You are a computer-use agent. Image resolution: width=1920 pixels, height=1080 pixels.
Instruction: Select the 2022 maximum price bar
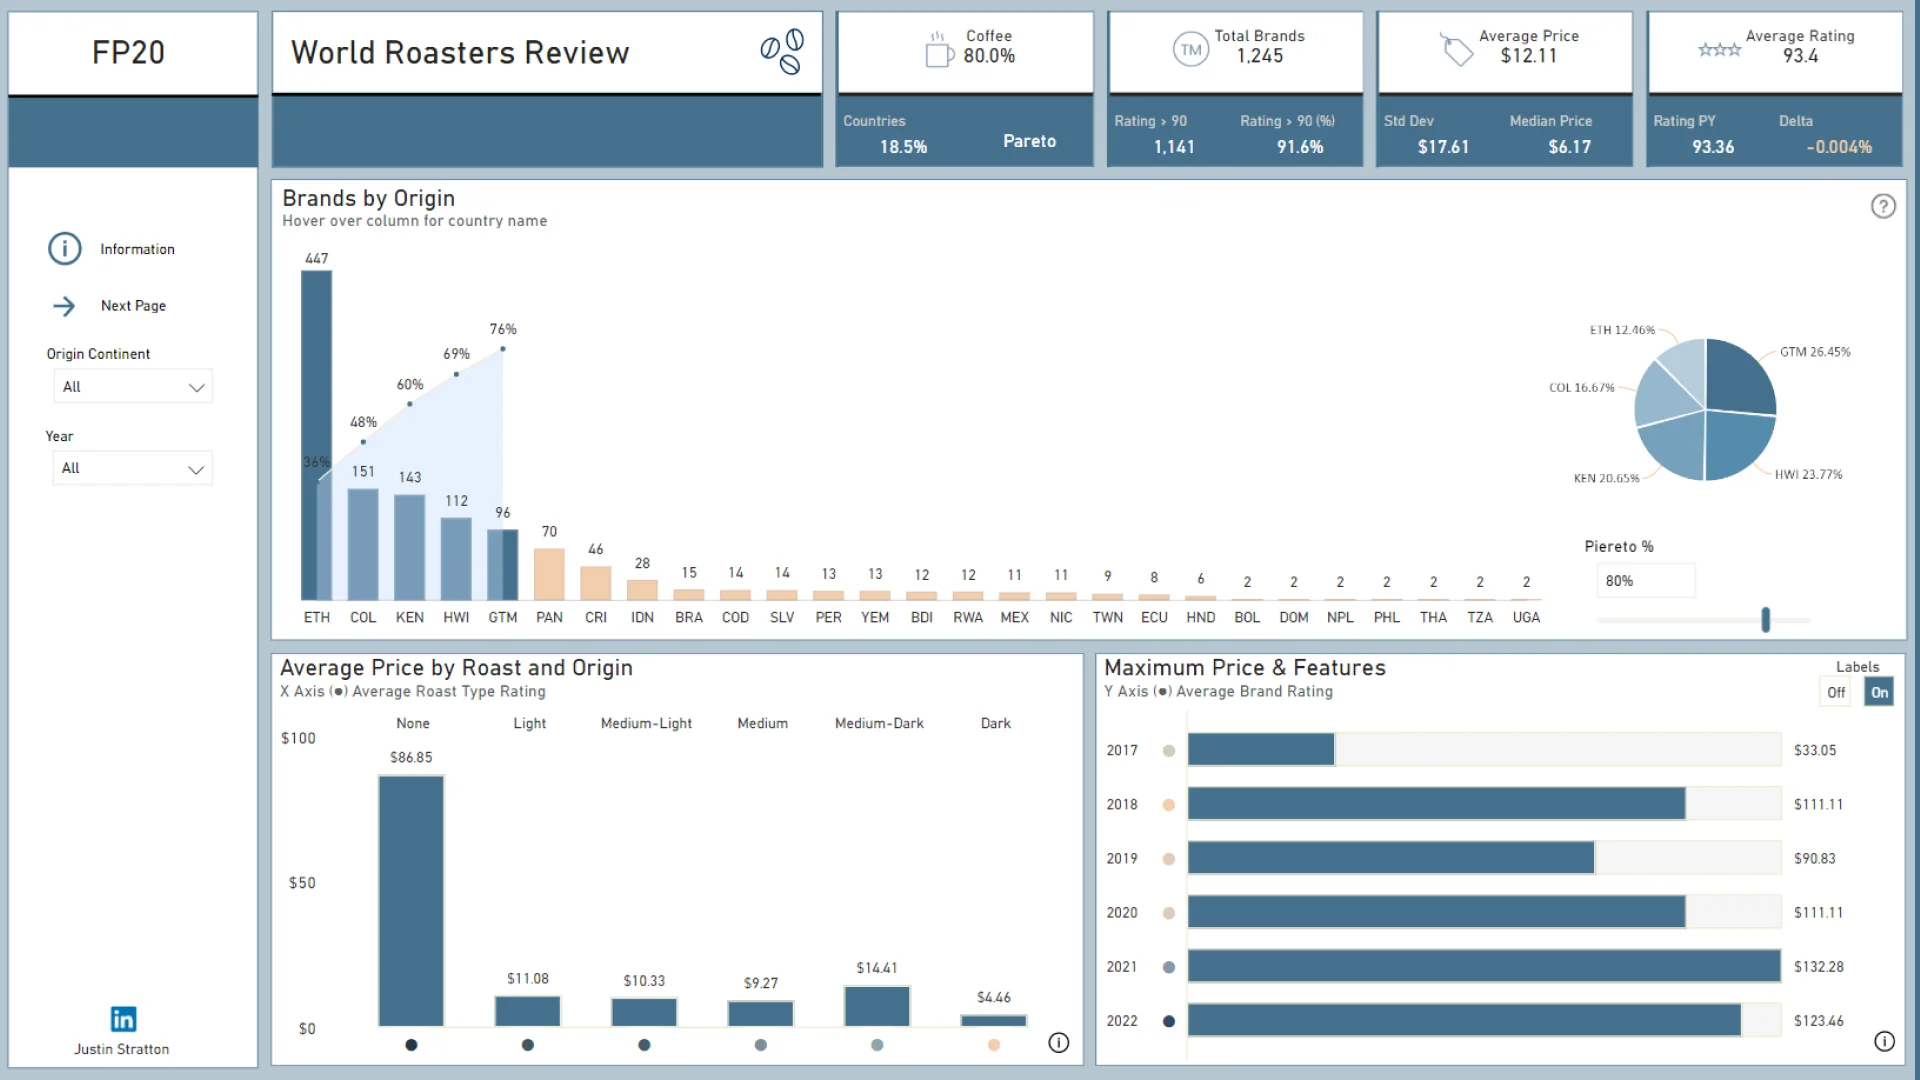(1464, 1020)
